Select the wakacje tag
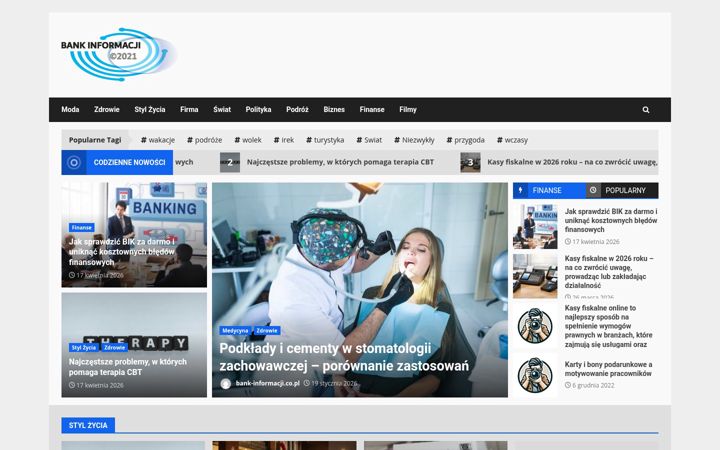 [158, 140]
